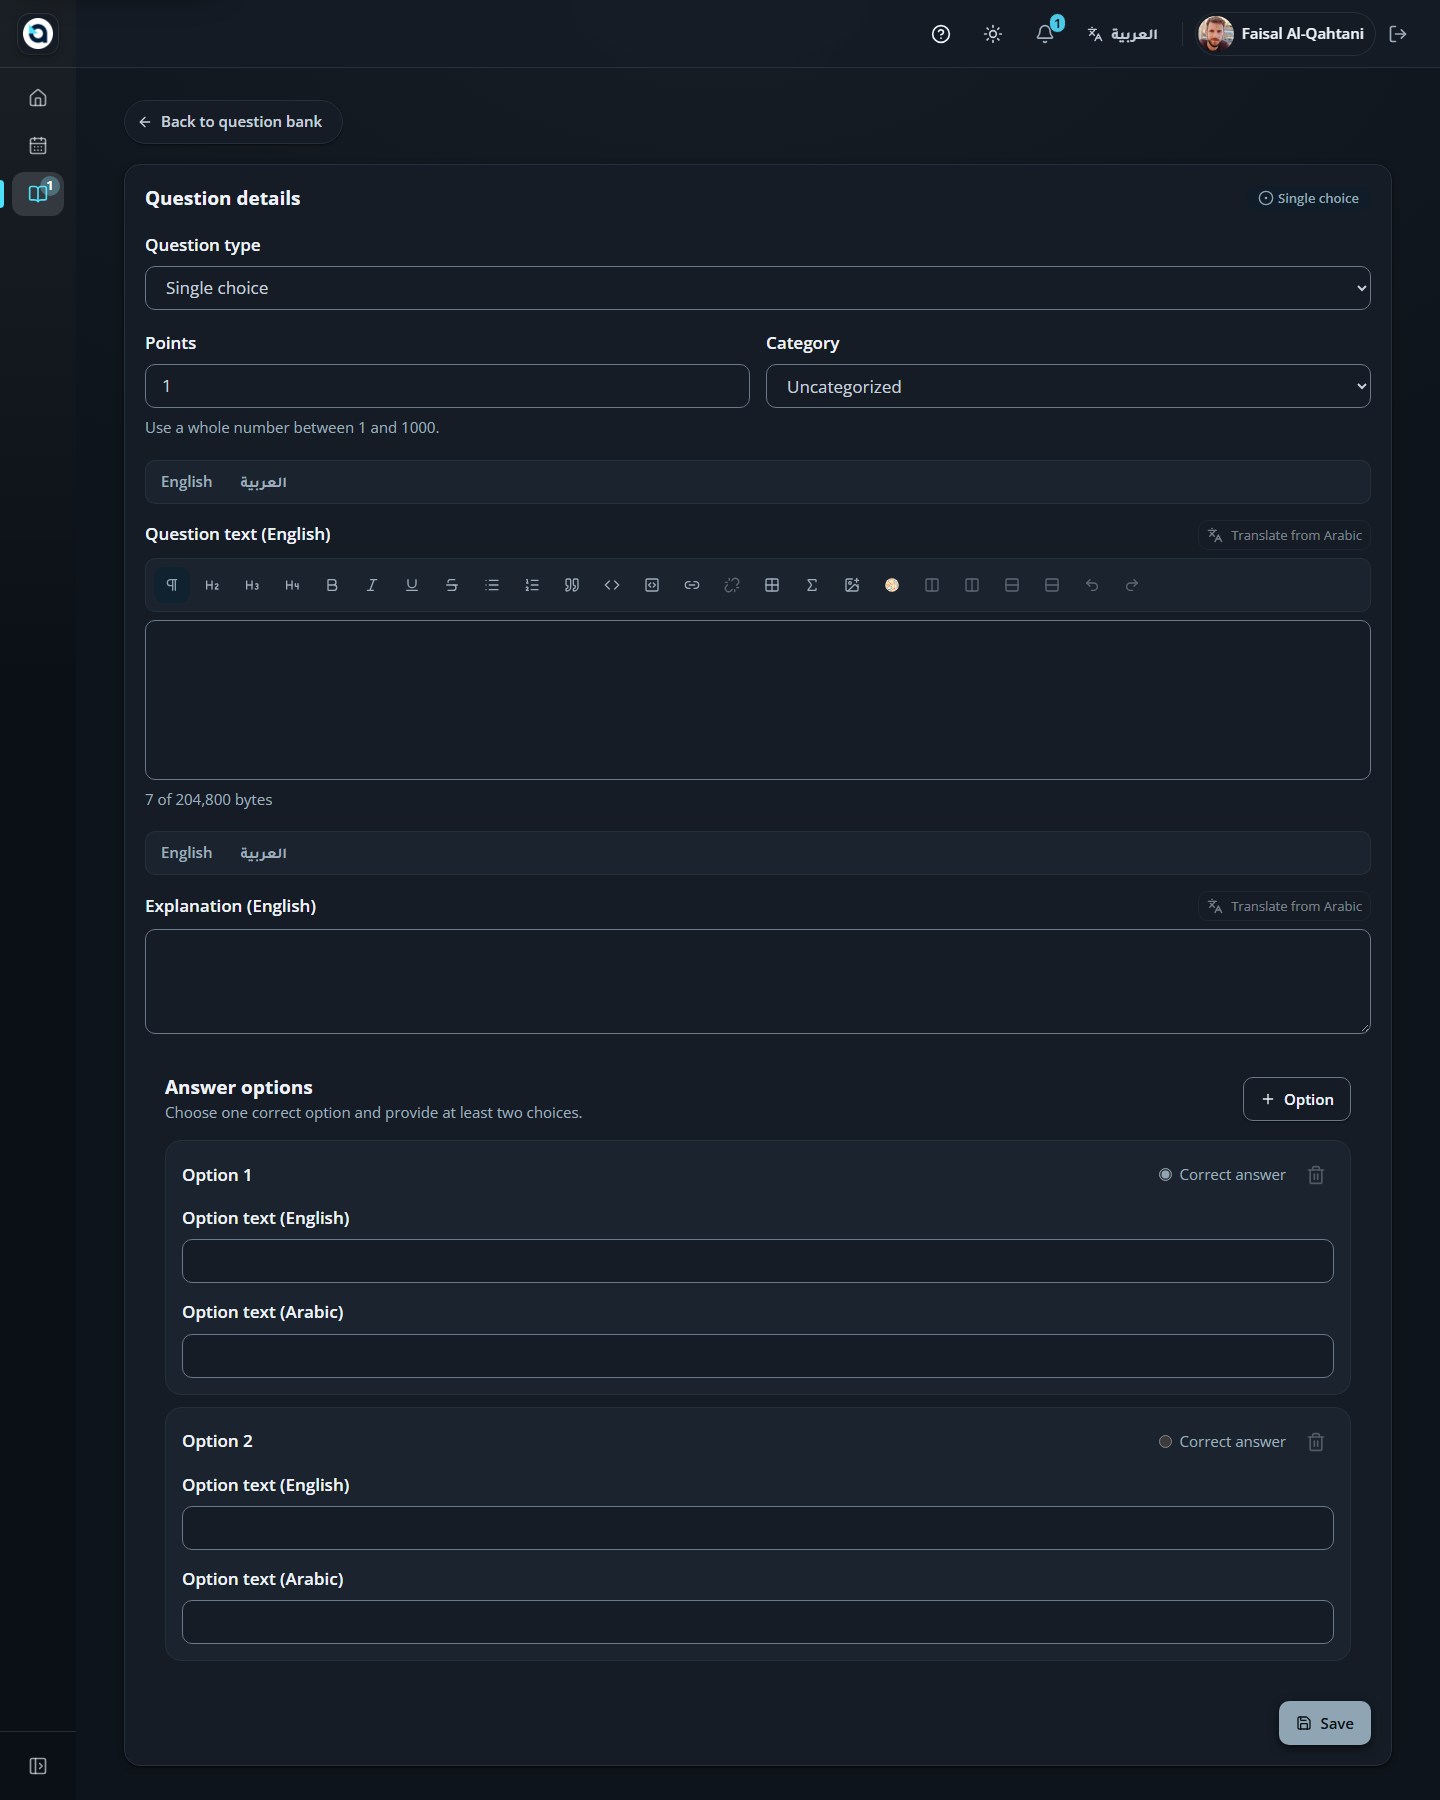
Task: Click the logout icon
Action: point(1399,34)
